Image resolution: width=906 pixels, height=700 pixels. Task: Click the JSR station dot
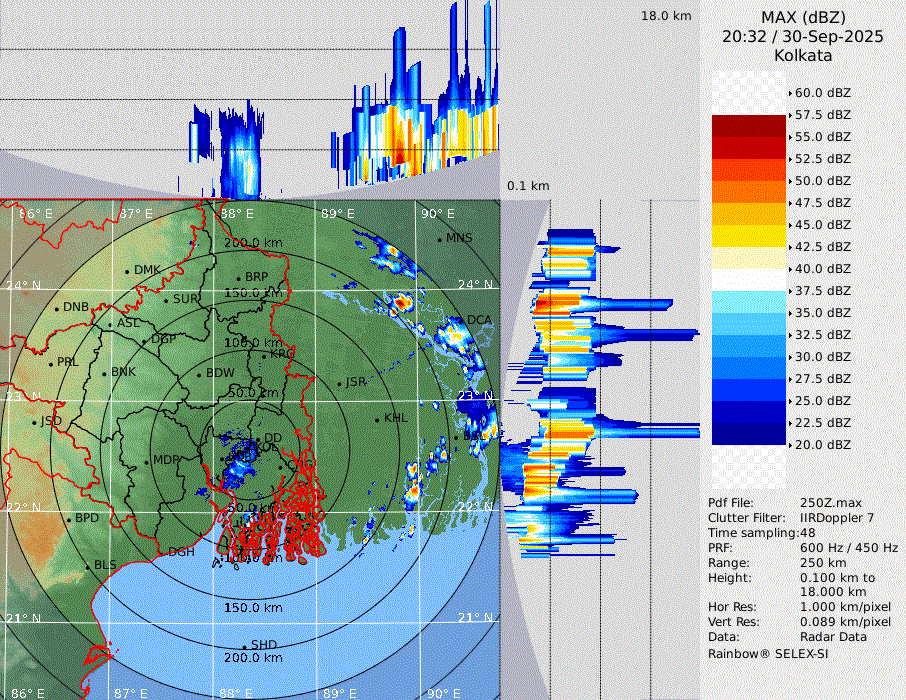tap(338, 383)
